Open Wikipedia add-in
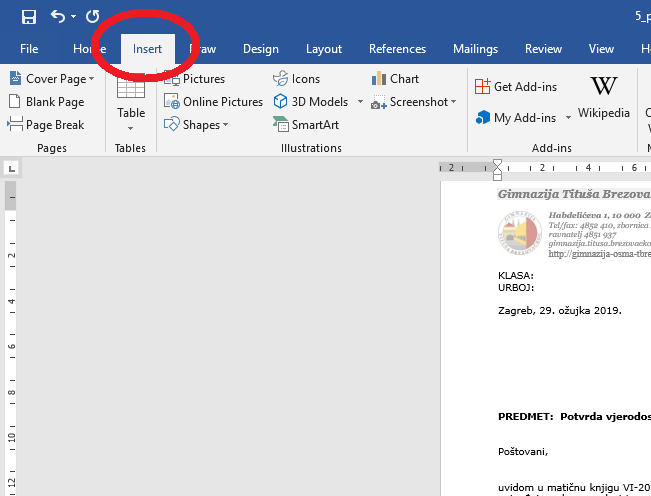The width and height of the screenshot is (651, 496). click(x=604, y=98)
